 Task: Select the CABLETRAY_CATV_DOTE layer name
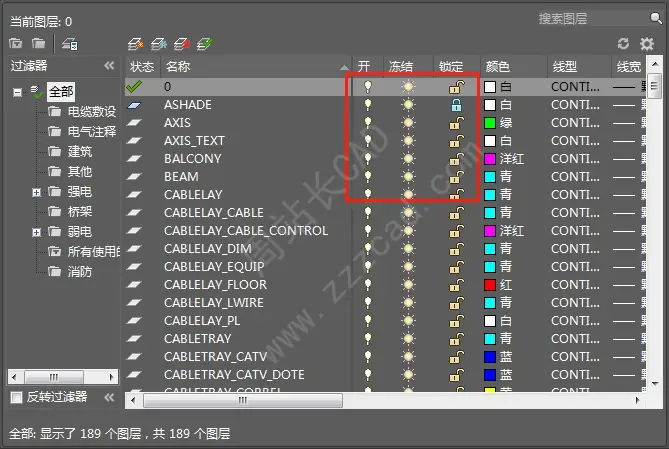click(x=234, y=375)
